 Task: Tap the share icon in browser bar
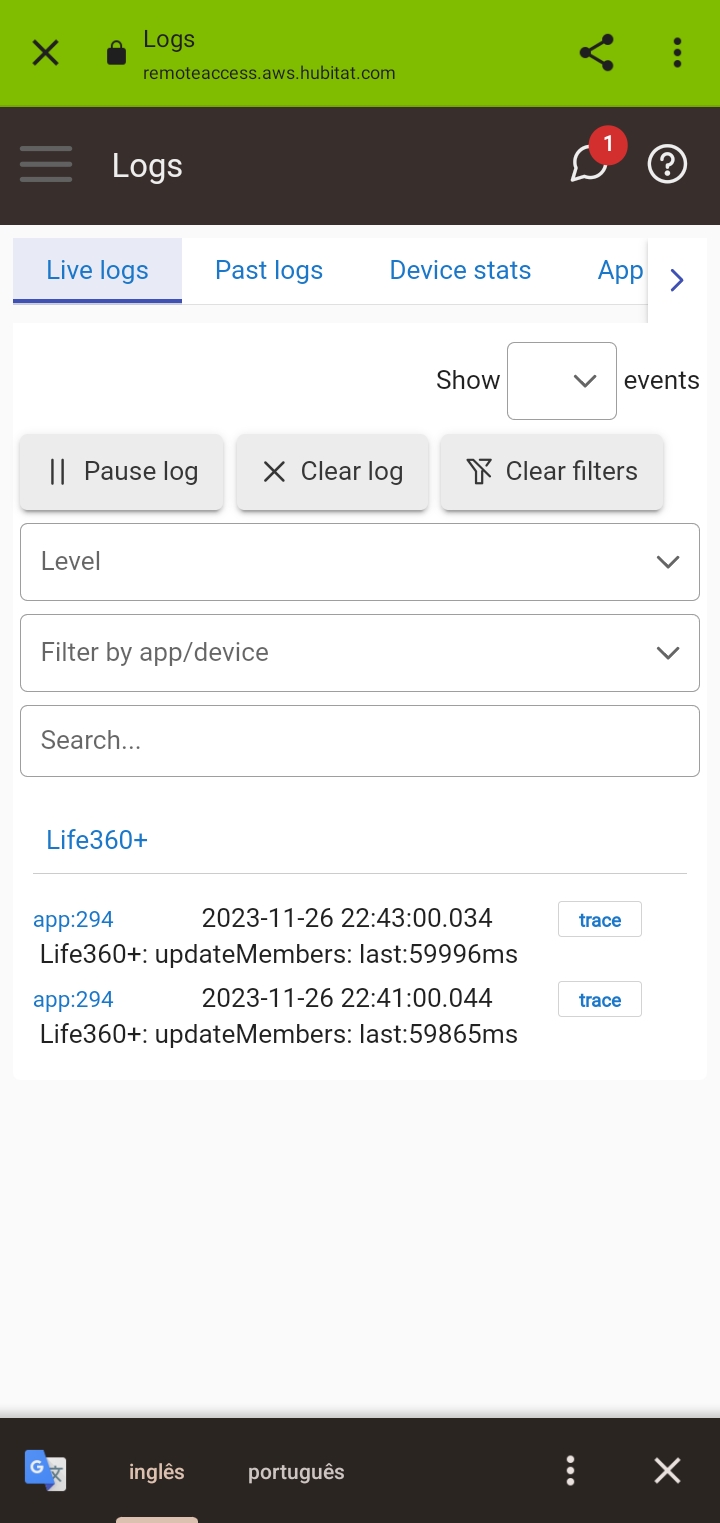tap(596, 53)
